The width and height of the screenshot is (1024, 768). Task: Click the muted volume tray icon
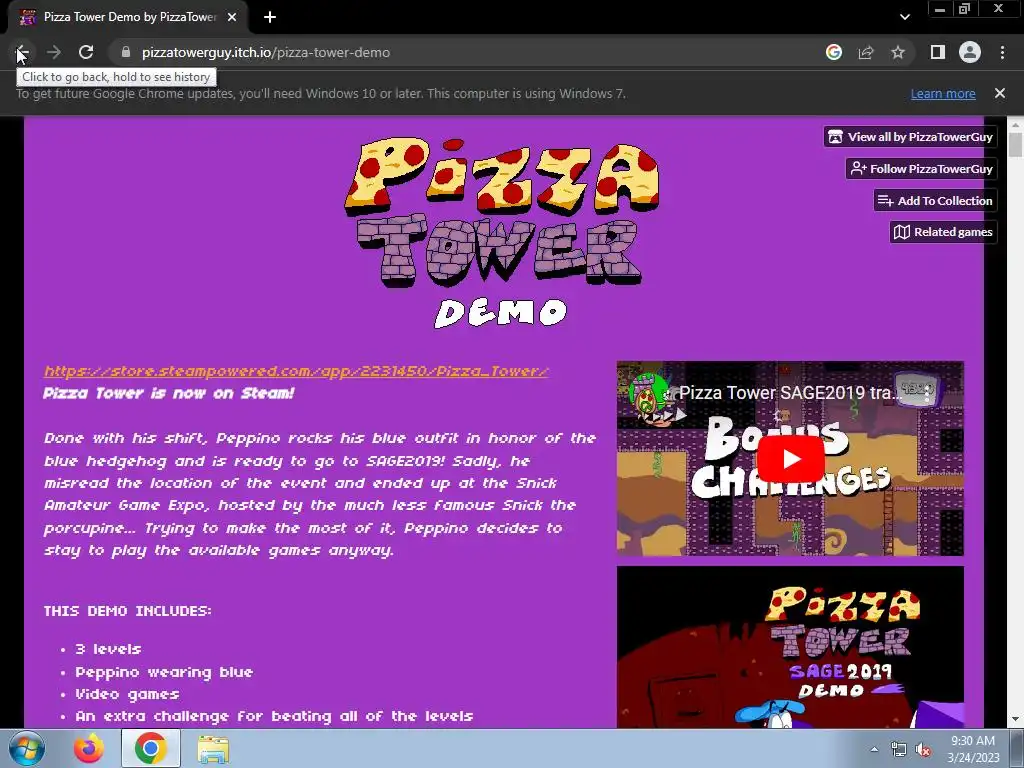point(923,750)
